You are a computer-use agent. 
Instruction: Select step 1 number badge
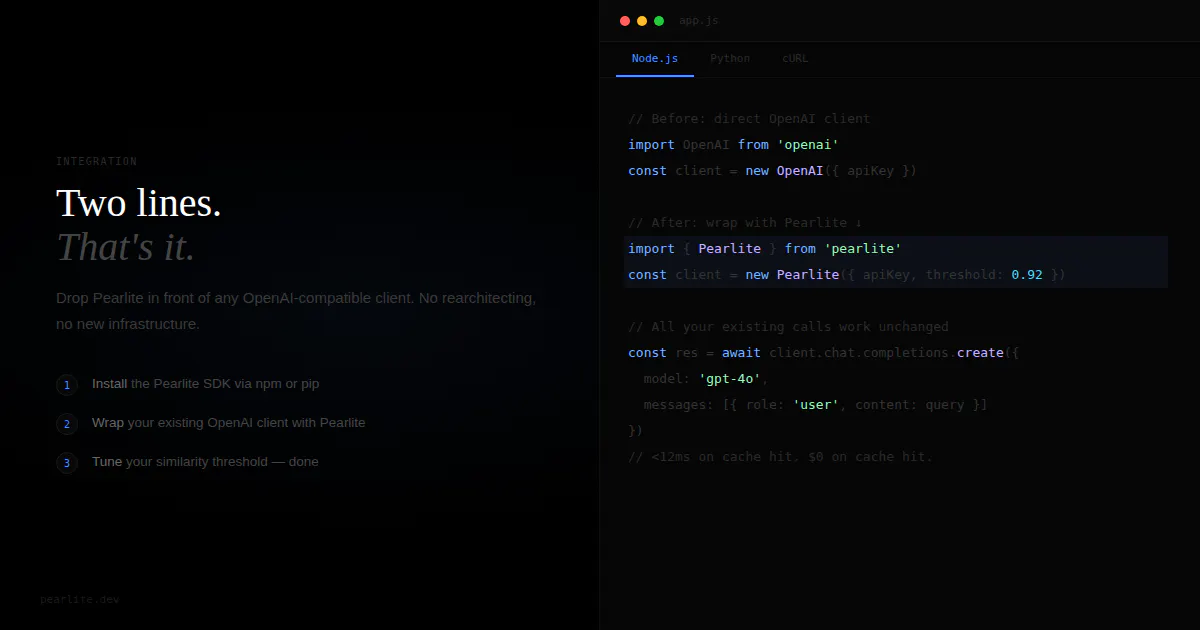point(67,385)
